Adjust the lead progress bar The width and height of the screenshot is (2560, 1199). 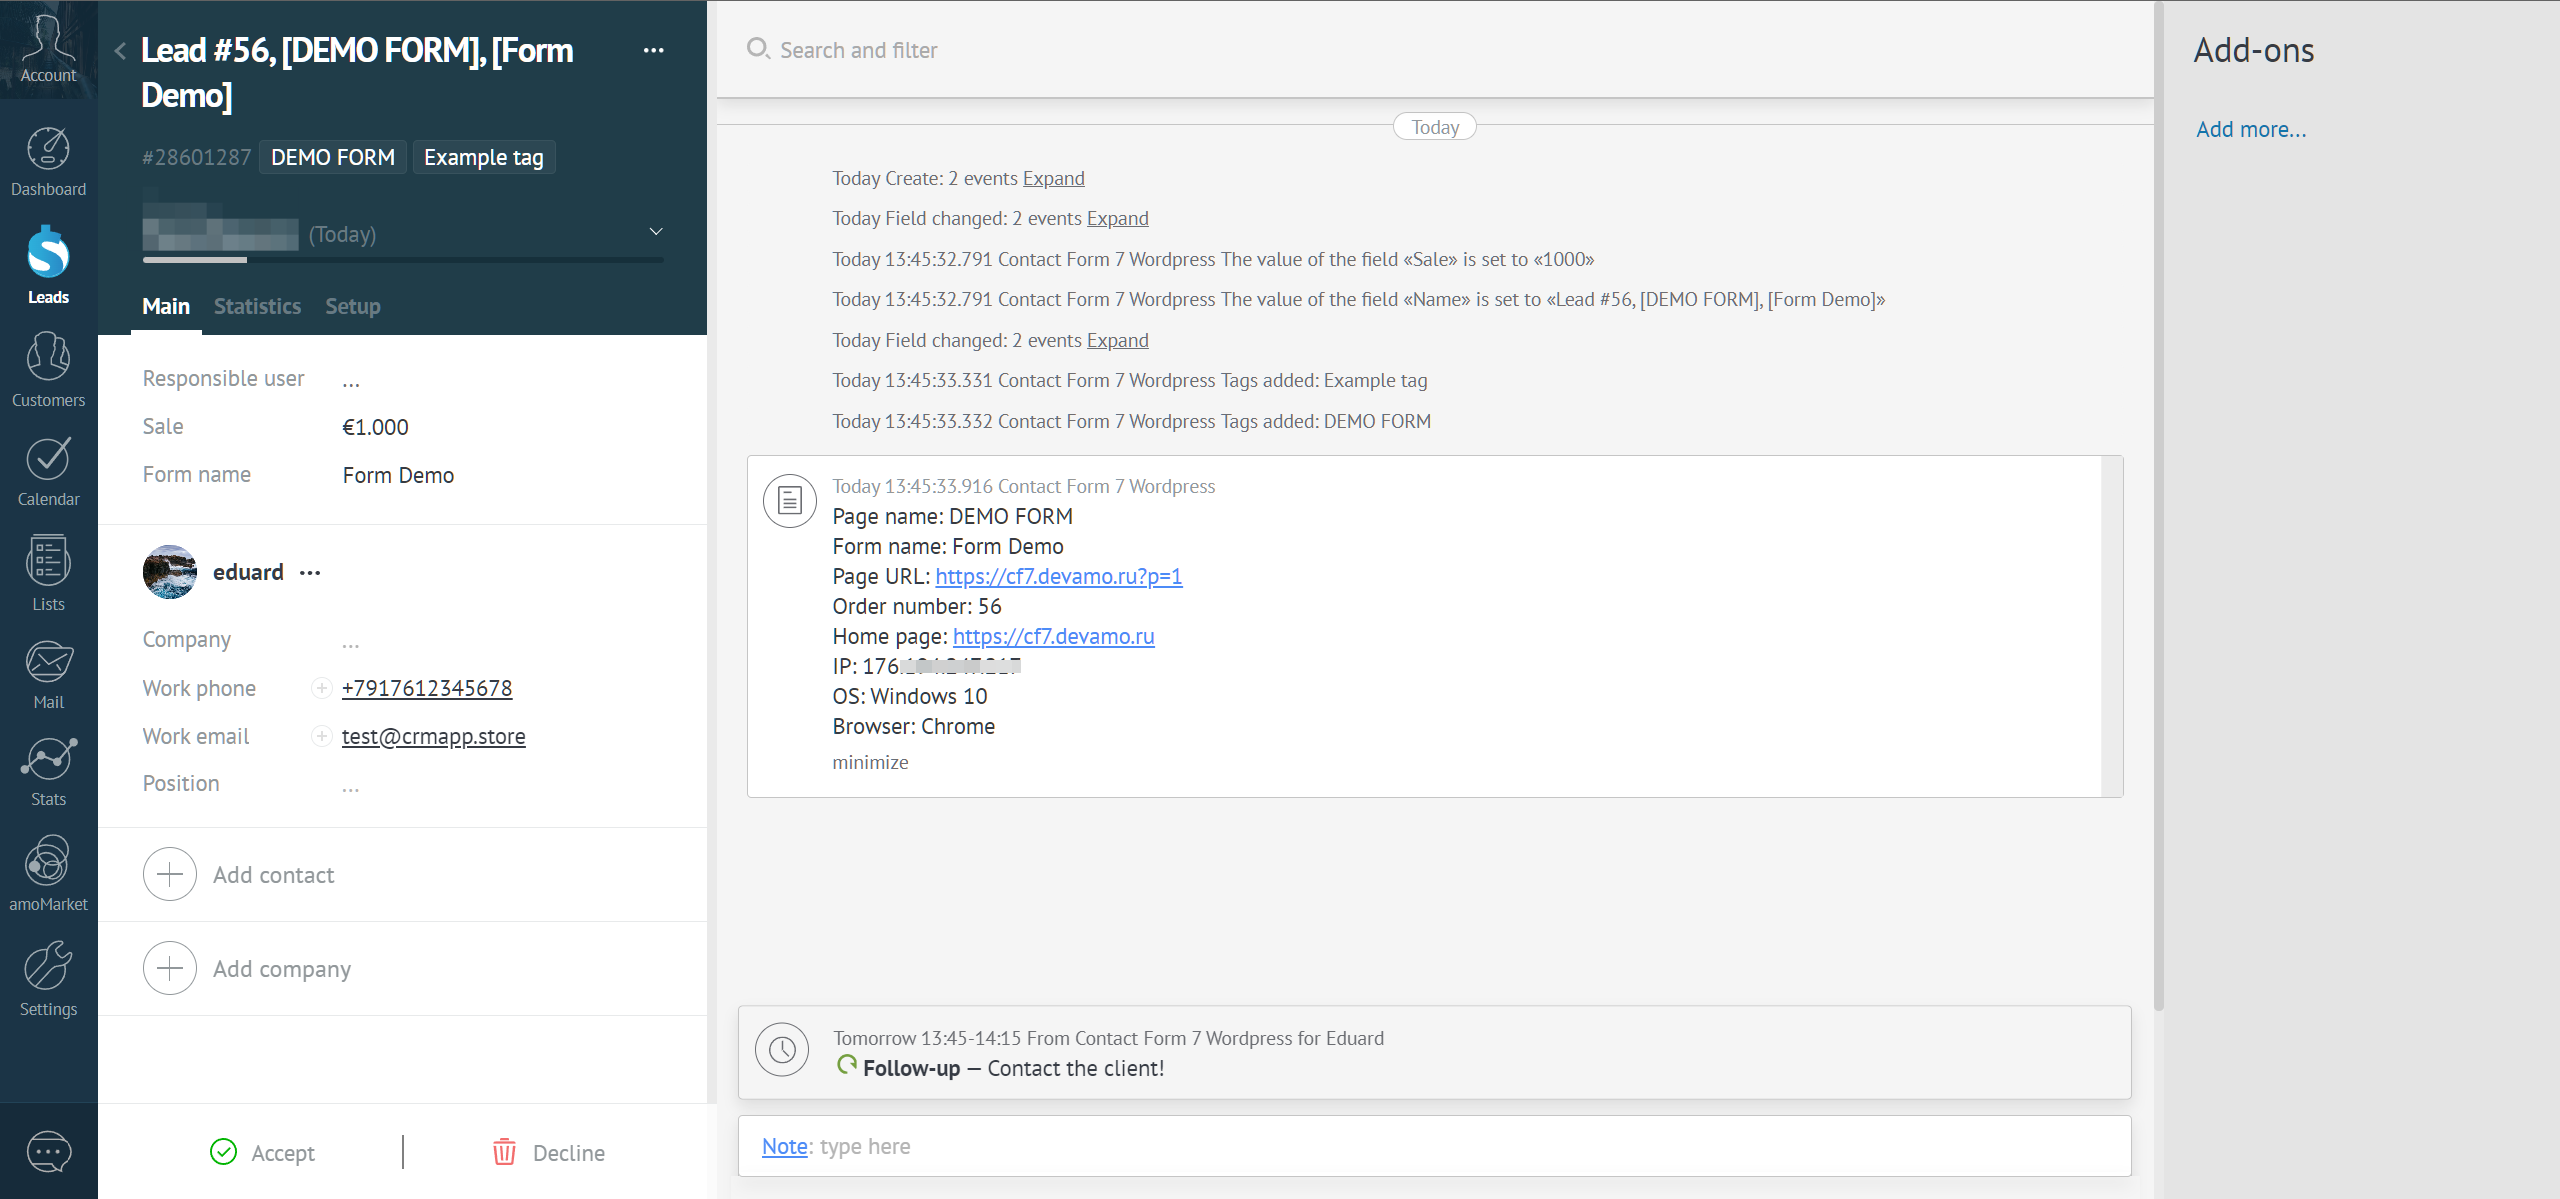click(x=400, y=259)
